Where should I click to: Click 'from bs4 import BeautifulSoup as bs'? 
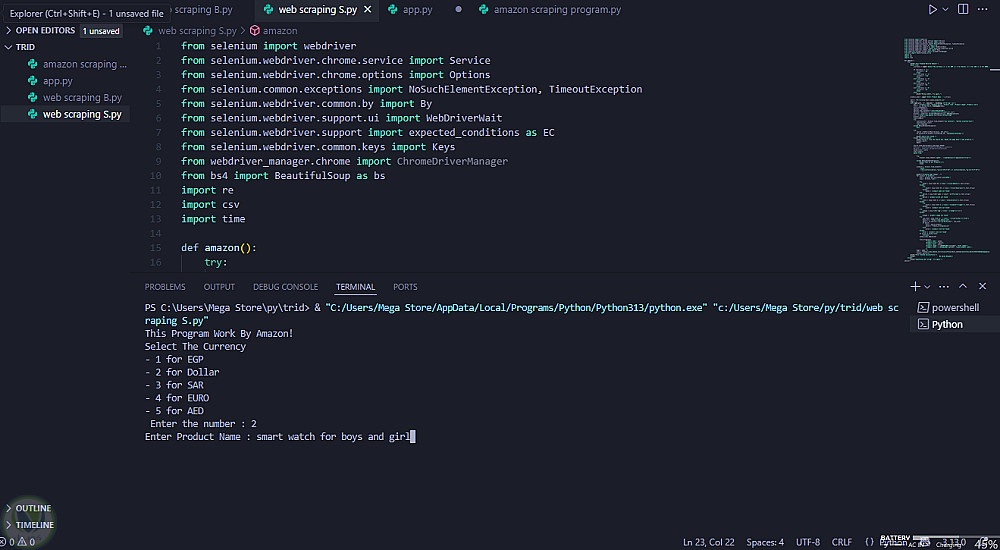click(x=283, y=175)
